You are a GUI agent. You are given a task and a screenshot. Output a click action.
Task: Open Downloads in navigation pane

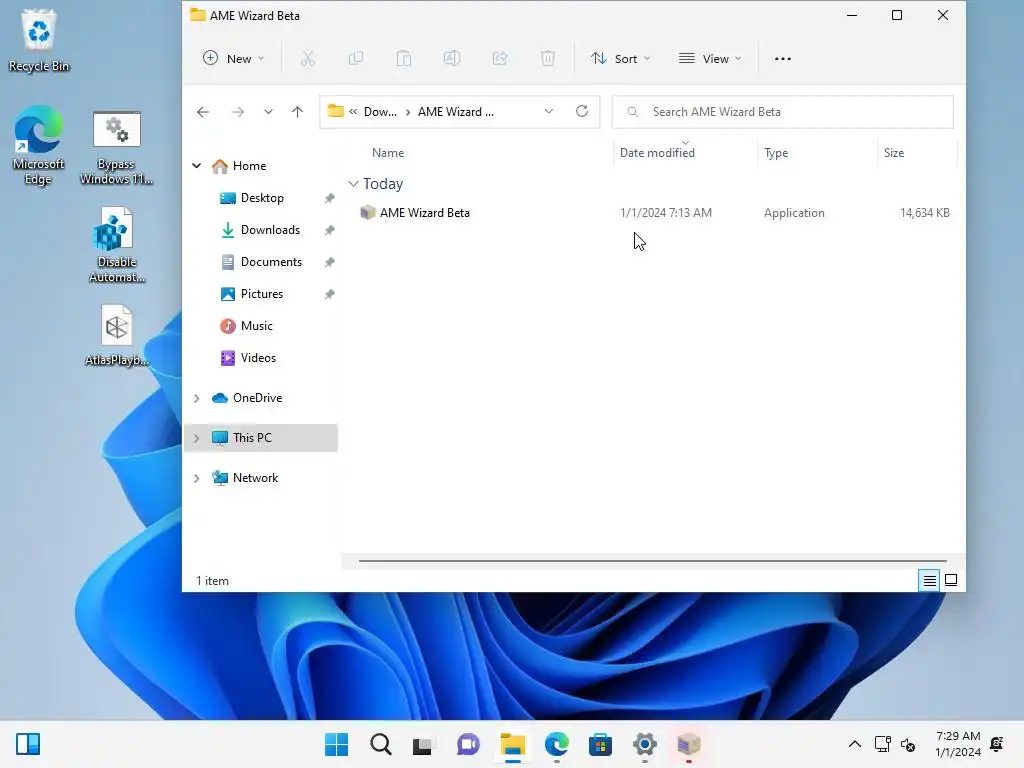point(270,230)
